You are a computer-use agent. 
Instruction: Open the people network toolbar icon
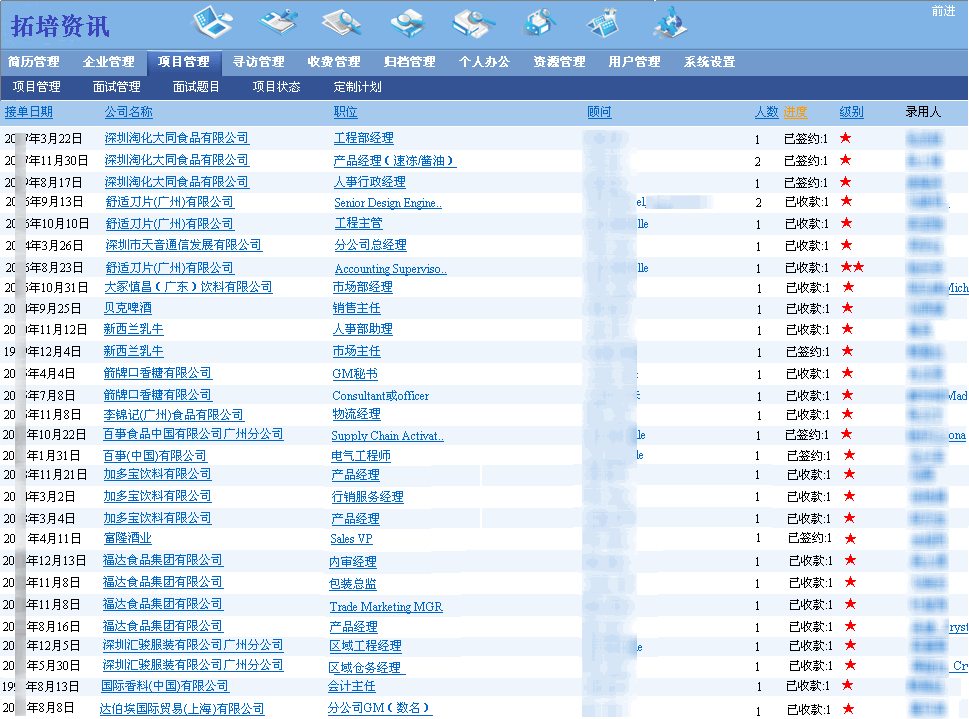[670, 22]
